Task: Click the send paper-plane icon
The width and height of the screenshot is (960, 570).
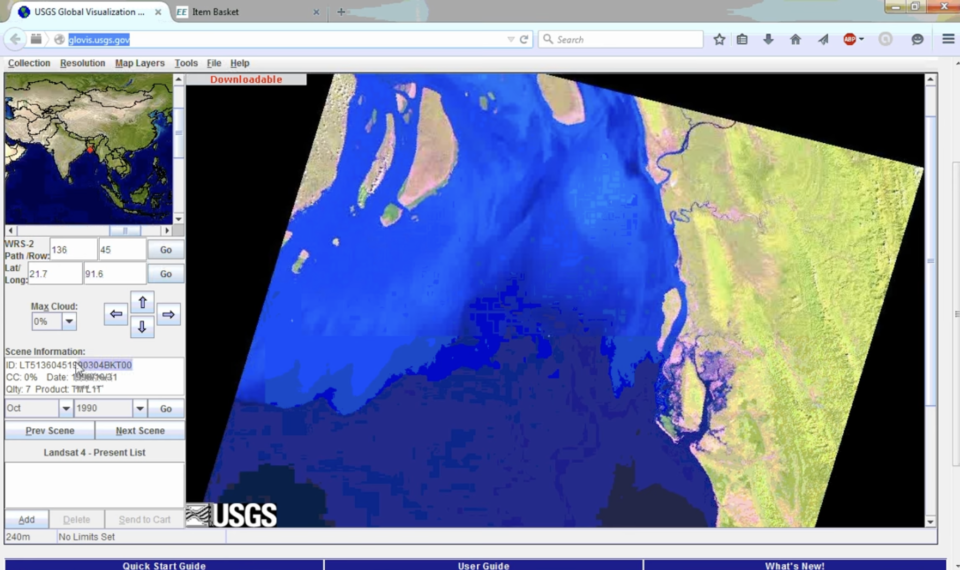Action: click(823, 39)
